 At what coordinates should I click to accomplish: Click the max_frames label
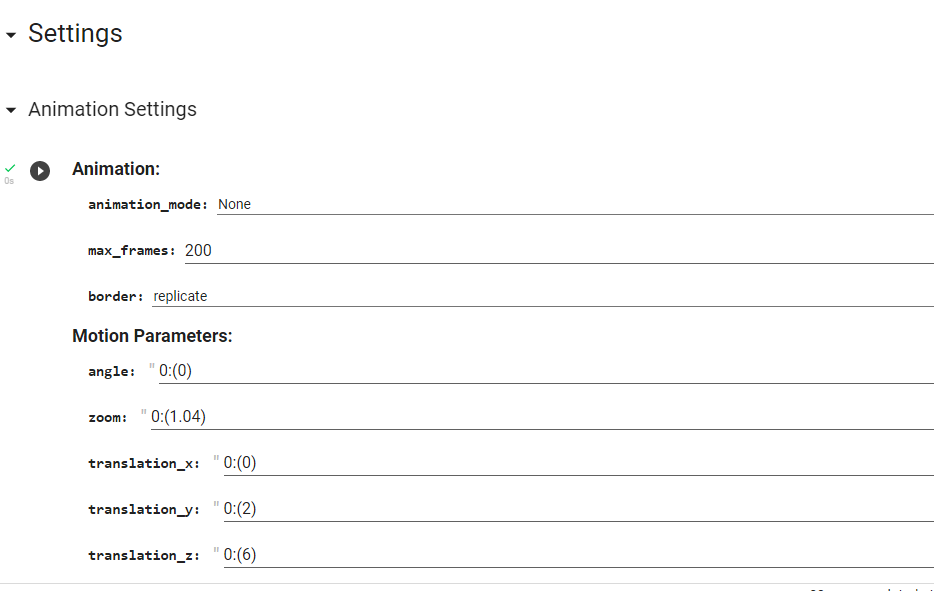[132, 251]
